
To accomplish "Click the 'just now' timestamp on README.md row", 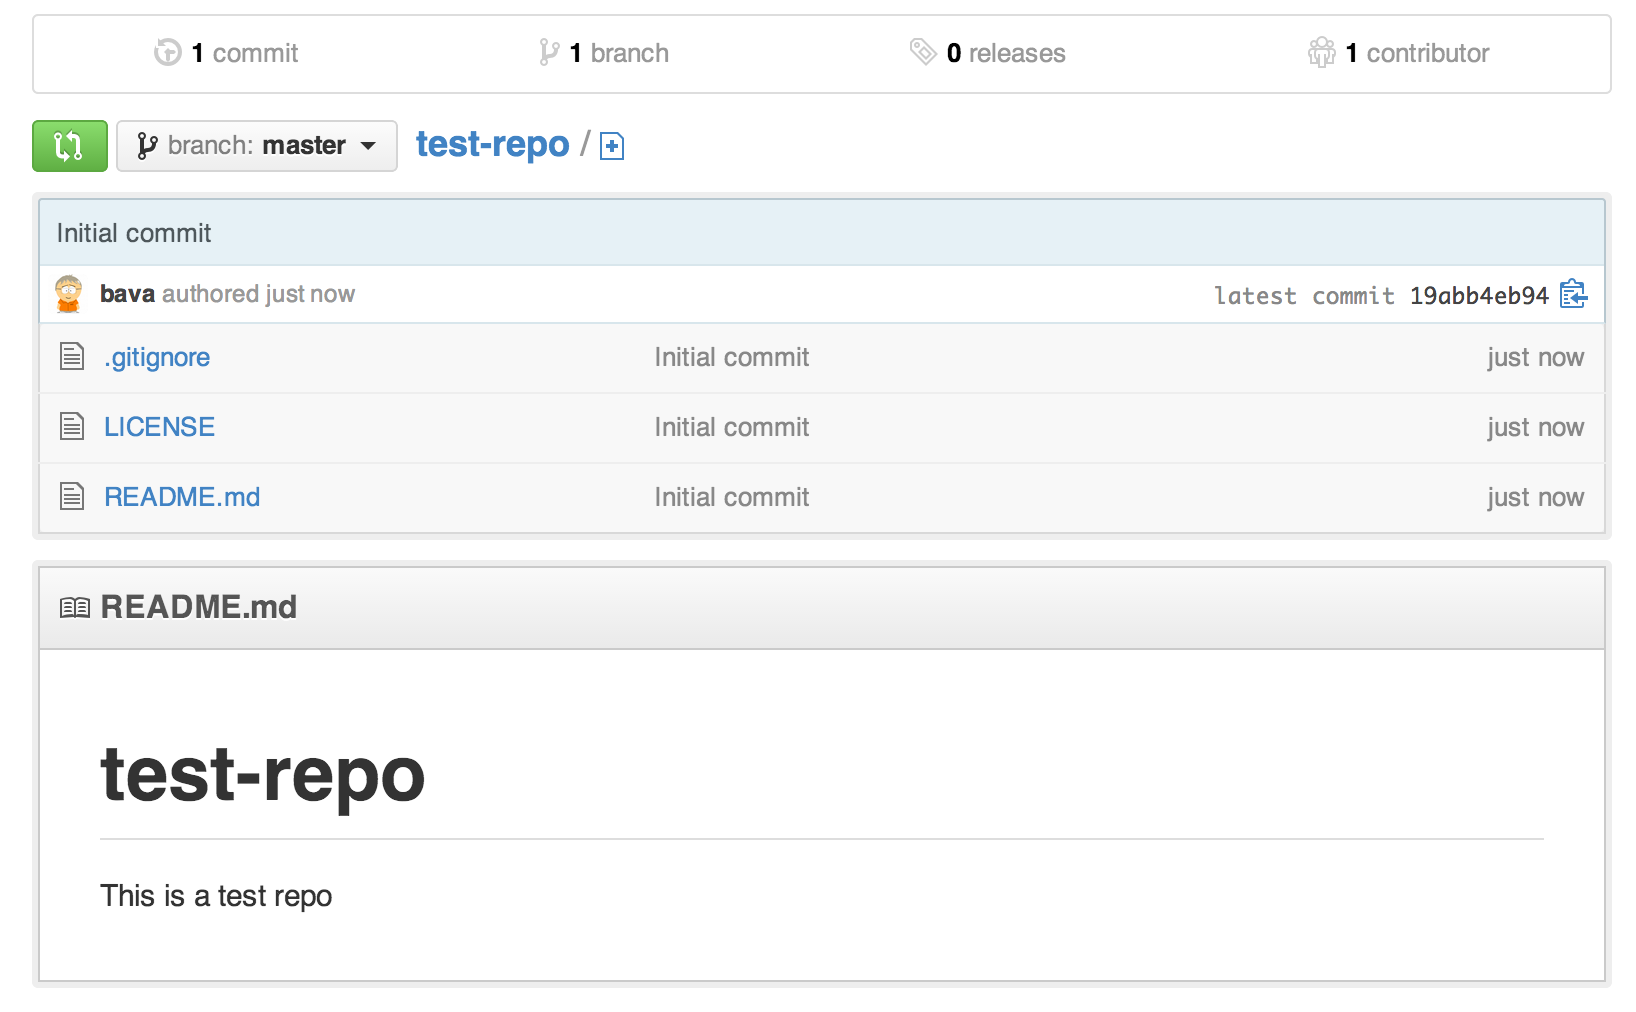I will coord(1535,498).
